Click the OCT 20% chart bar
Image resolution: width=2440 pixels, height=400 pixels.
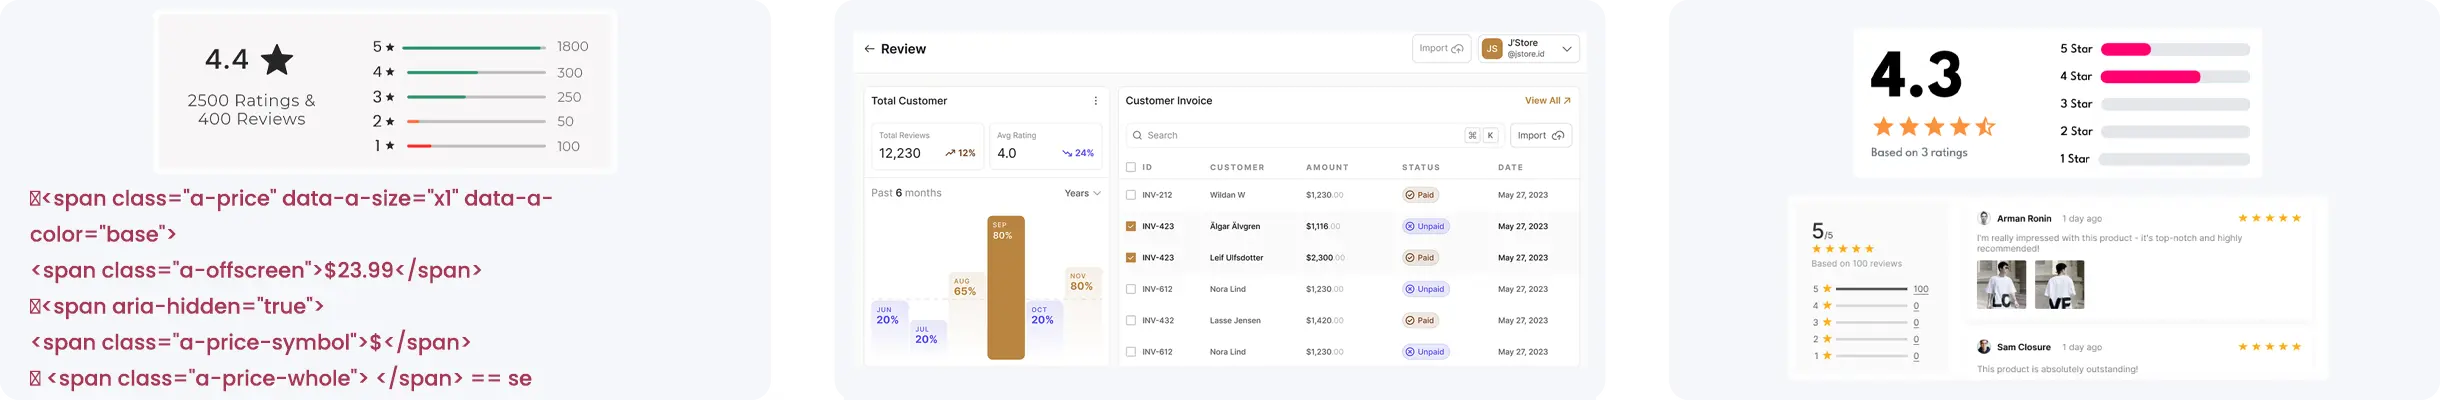1045,330
